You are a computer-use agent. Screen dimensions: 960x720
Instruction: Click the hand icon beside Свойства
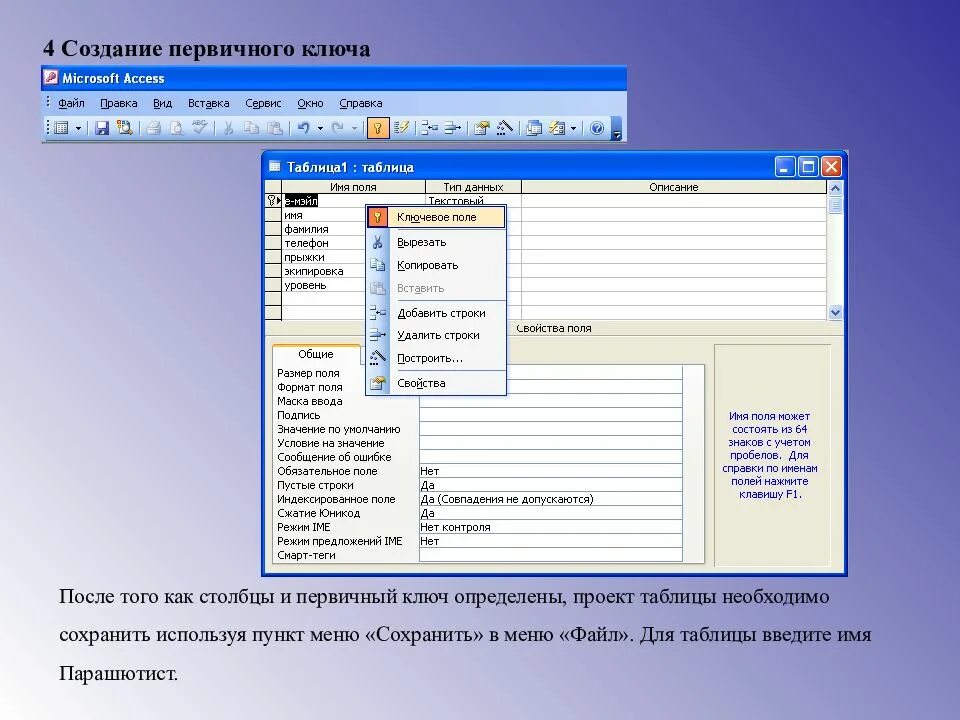coord(378,383)
